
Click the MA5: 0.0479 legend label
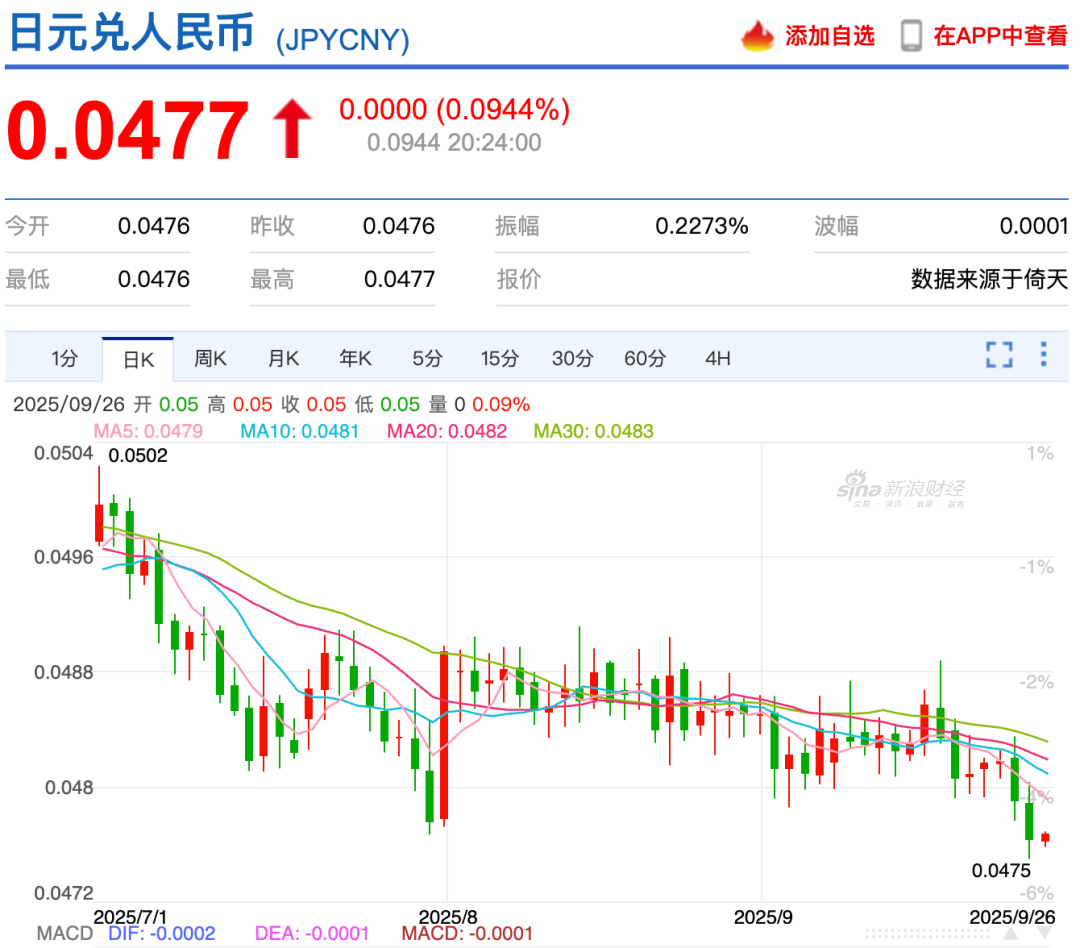pos(148,431)
